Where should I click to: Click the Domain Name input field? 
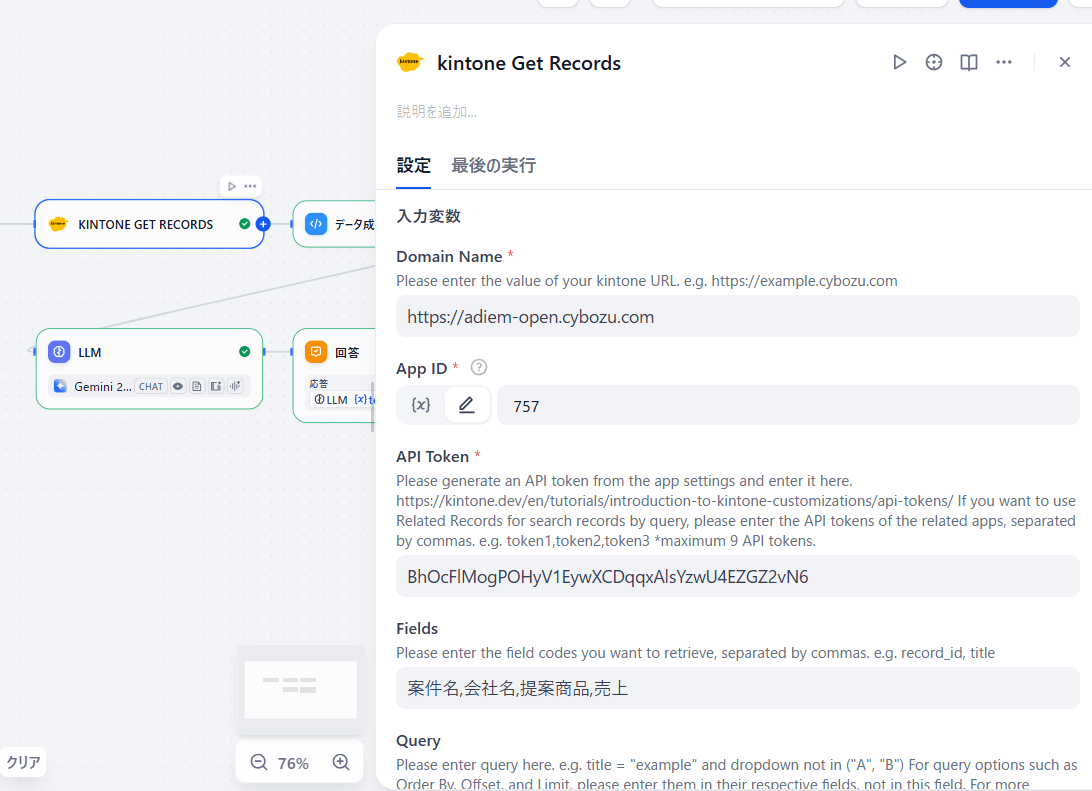point(737,317)
